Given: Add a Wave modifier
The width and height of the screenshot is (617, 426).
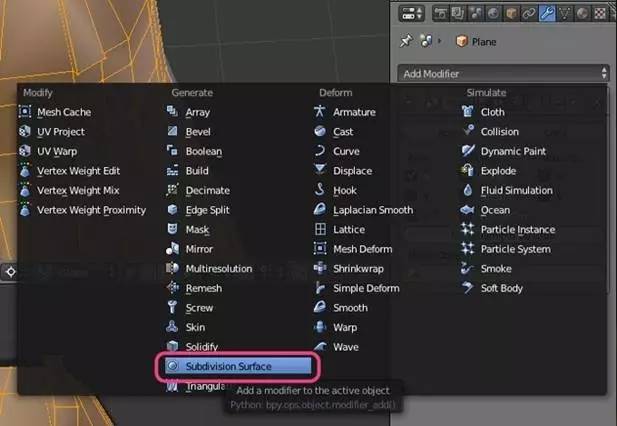Looking at the screenshot, I should point(386,347).
